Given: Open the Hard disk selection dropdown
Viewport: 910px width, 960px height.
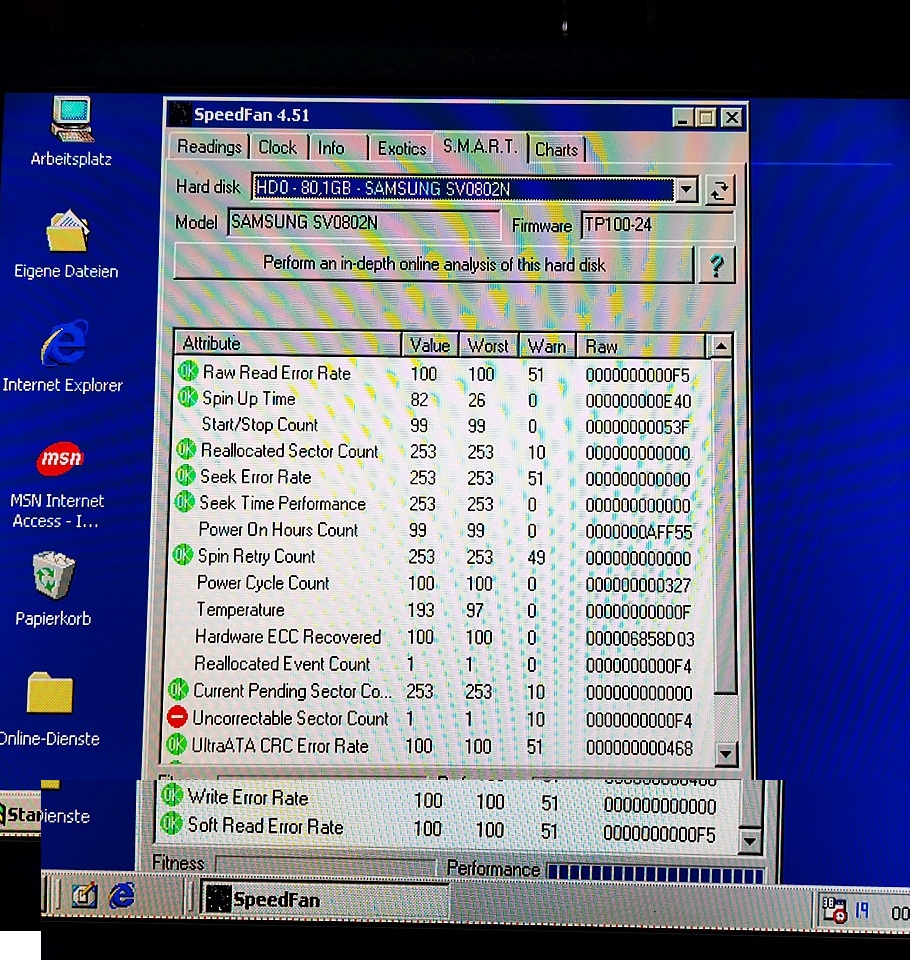Looking at the screenshot, I should [x=686, y=190].
